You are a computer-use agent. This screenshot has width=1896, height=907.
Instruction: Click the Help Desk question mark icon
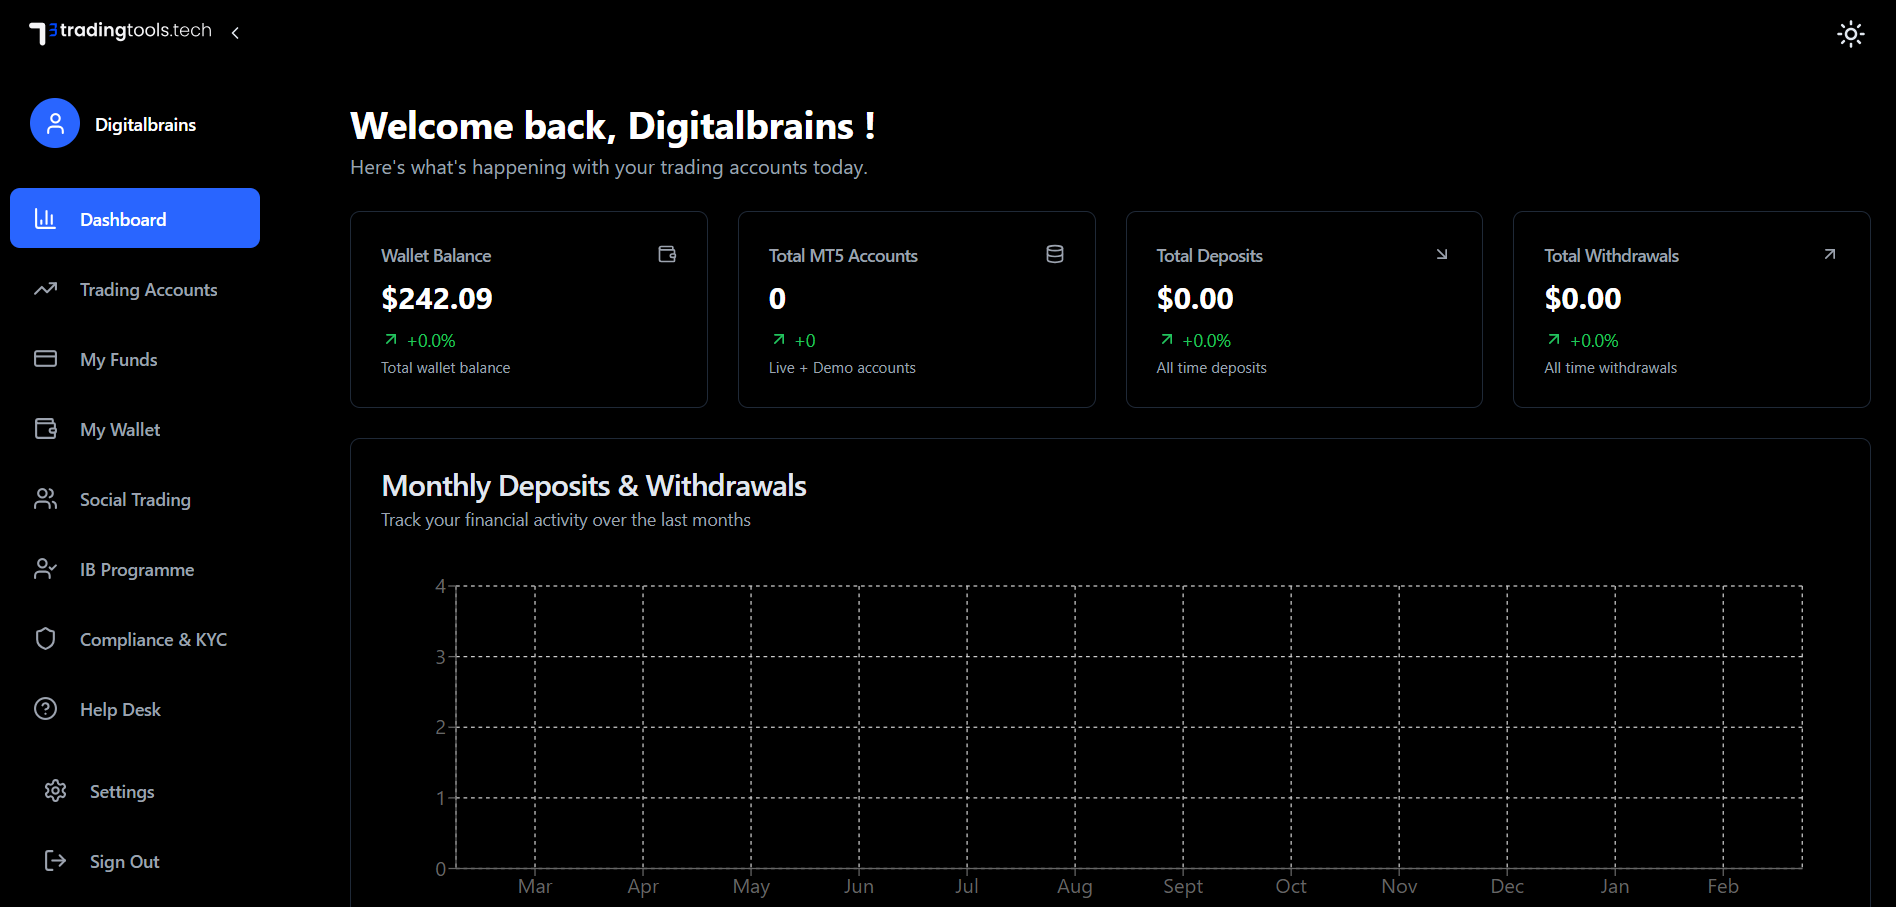coord(46,709)
